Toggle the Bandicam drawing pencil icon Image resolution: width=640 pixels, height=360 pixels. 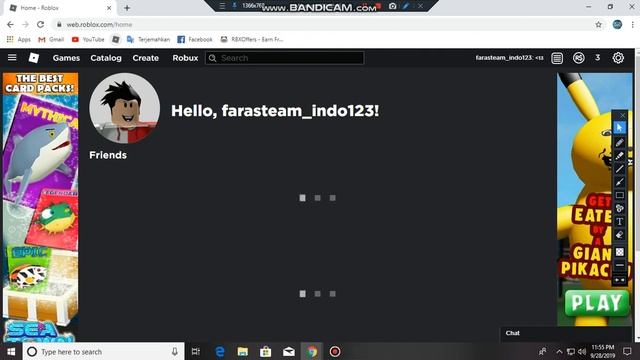pyautogui.click(x=406, y=6)
